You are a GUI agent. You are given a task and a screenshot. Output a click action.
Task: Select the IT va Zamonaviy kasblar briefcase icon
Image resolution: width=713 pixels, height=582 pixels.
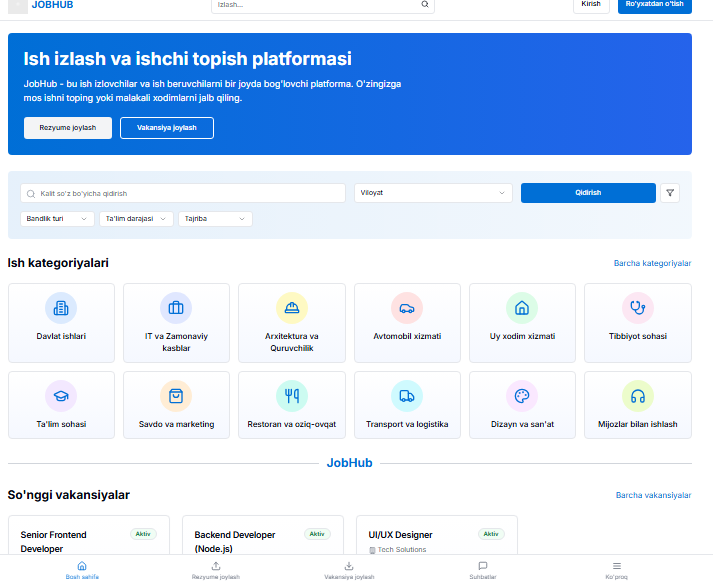coord(176,308)
